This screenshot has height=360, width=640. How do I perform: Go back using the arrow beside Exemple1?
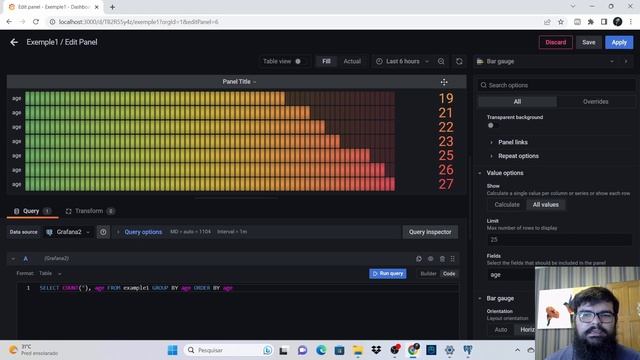click(x=14, y=42)
